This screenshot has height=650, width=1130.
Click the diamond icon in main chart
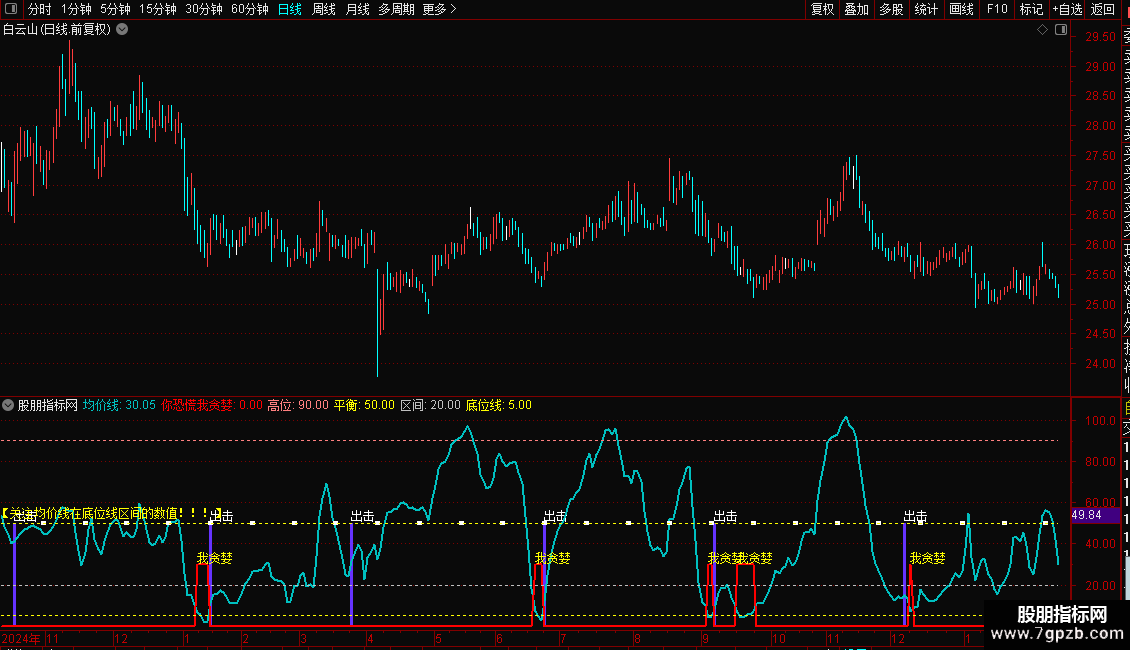[1042, 30]
